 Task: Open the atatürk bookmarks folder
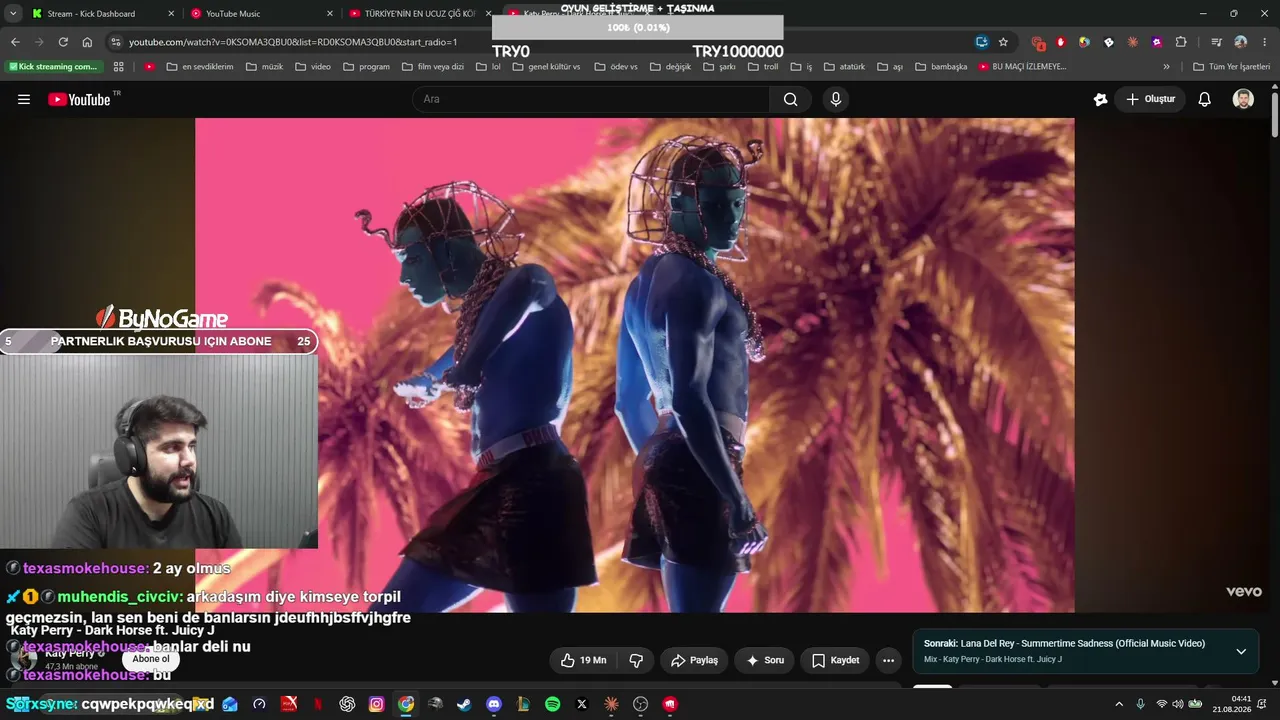click(845, 67)
